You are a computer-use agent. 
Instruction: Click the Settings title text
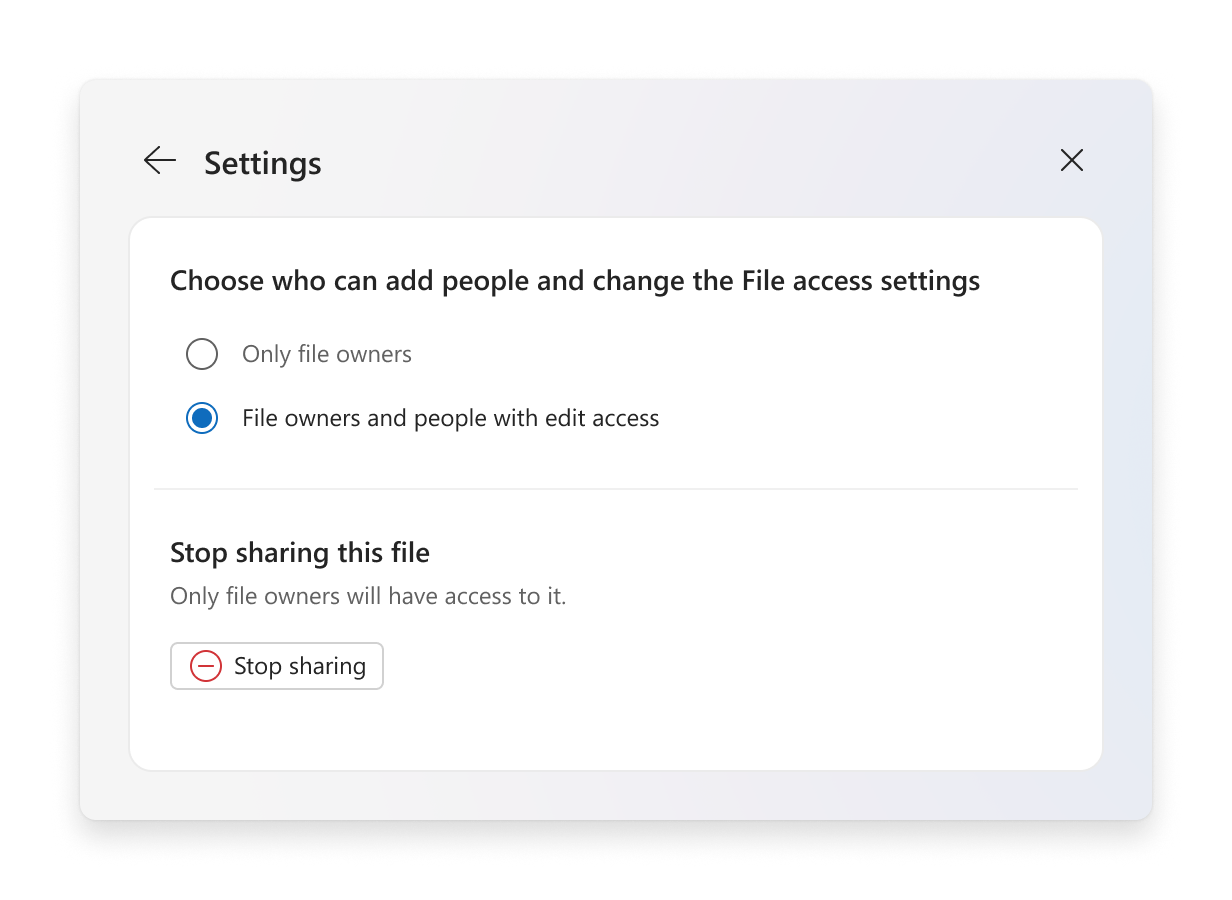[263, 163]
